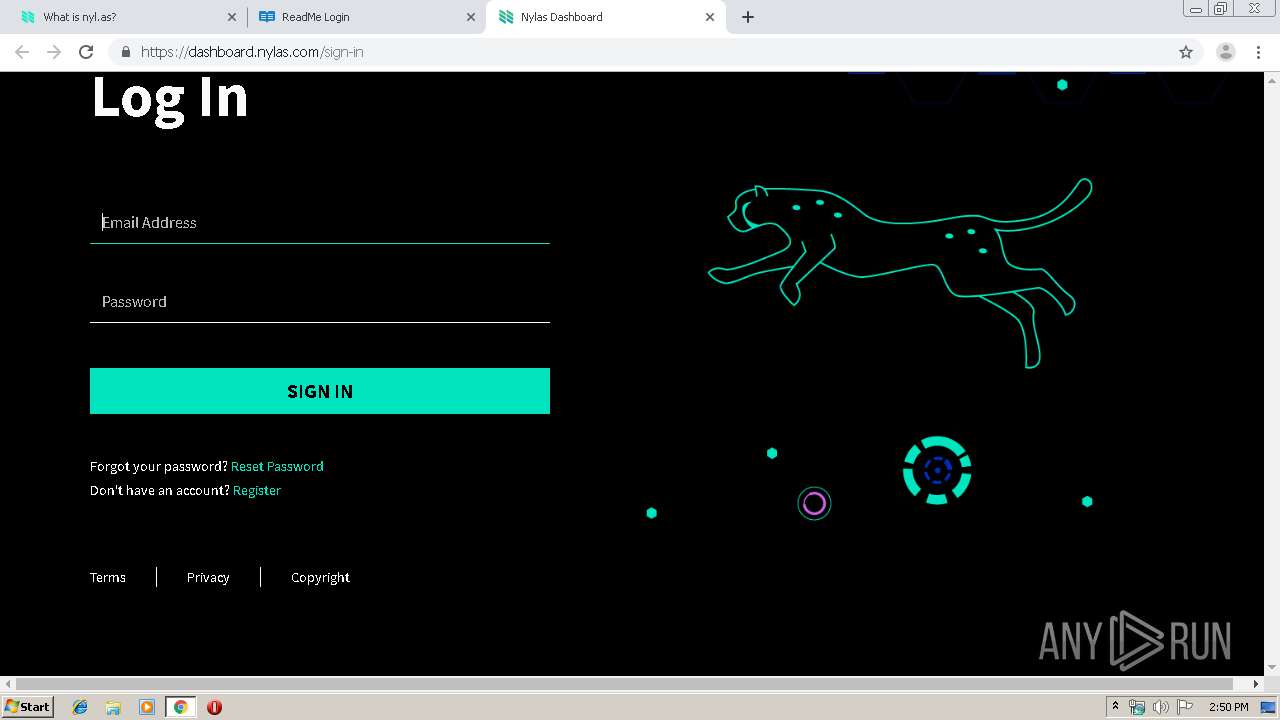Focus the Email Address field
This screenshot has height=720, width=1280.
tap(320, 223)
